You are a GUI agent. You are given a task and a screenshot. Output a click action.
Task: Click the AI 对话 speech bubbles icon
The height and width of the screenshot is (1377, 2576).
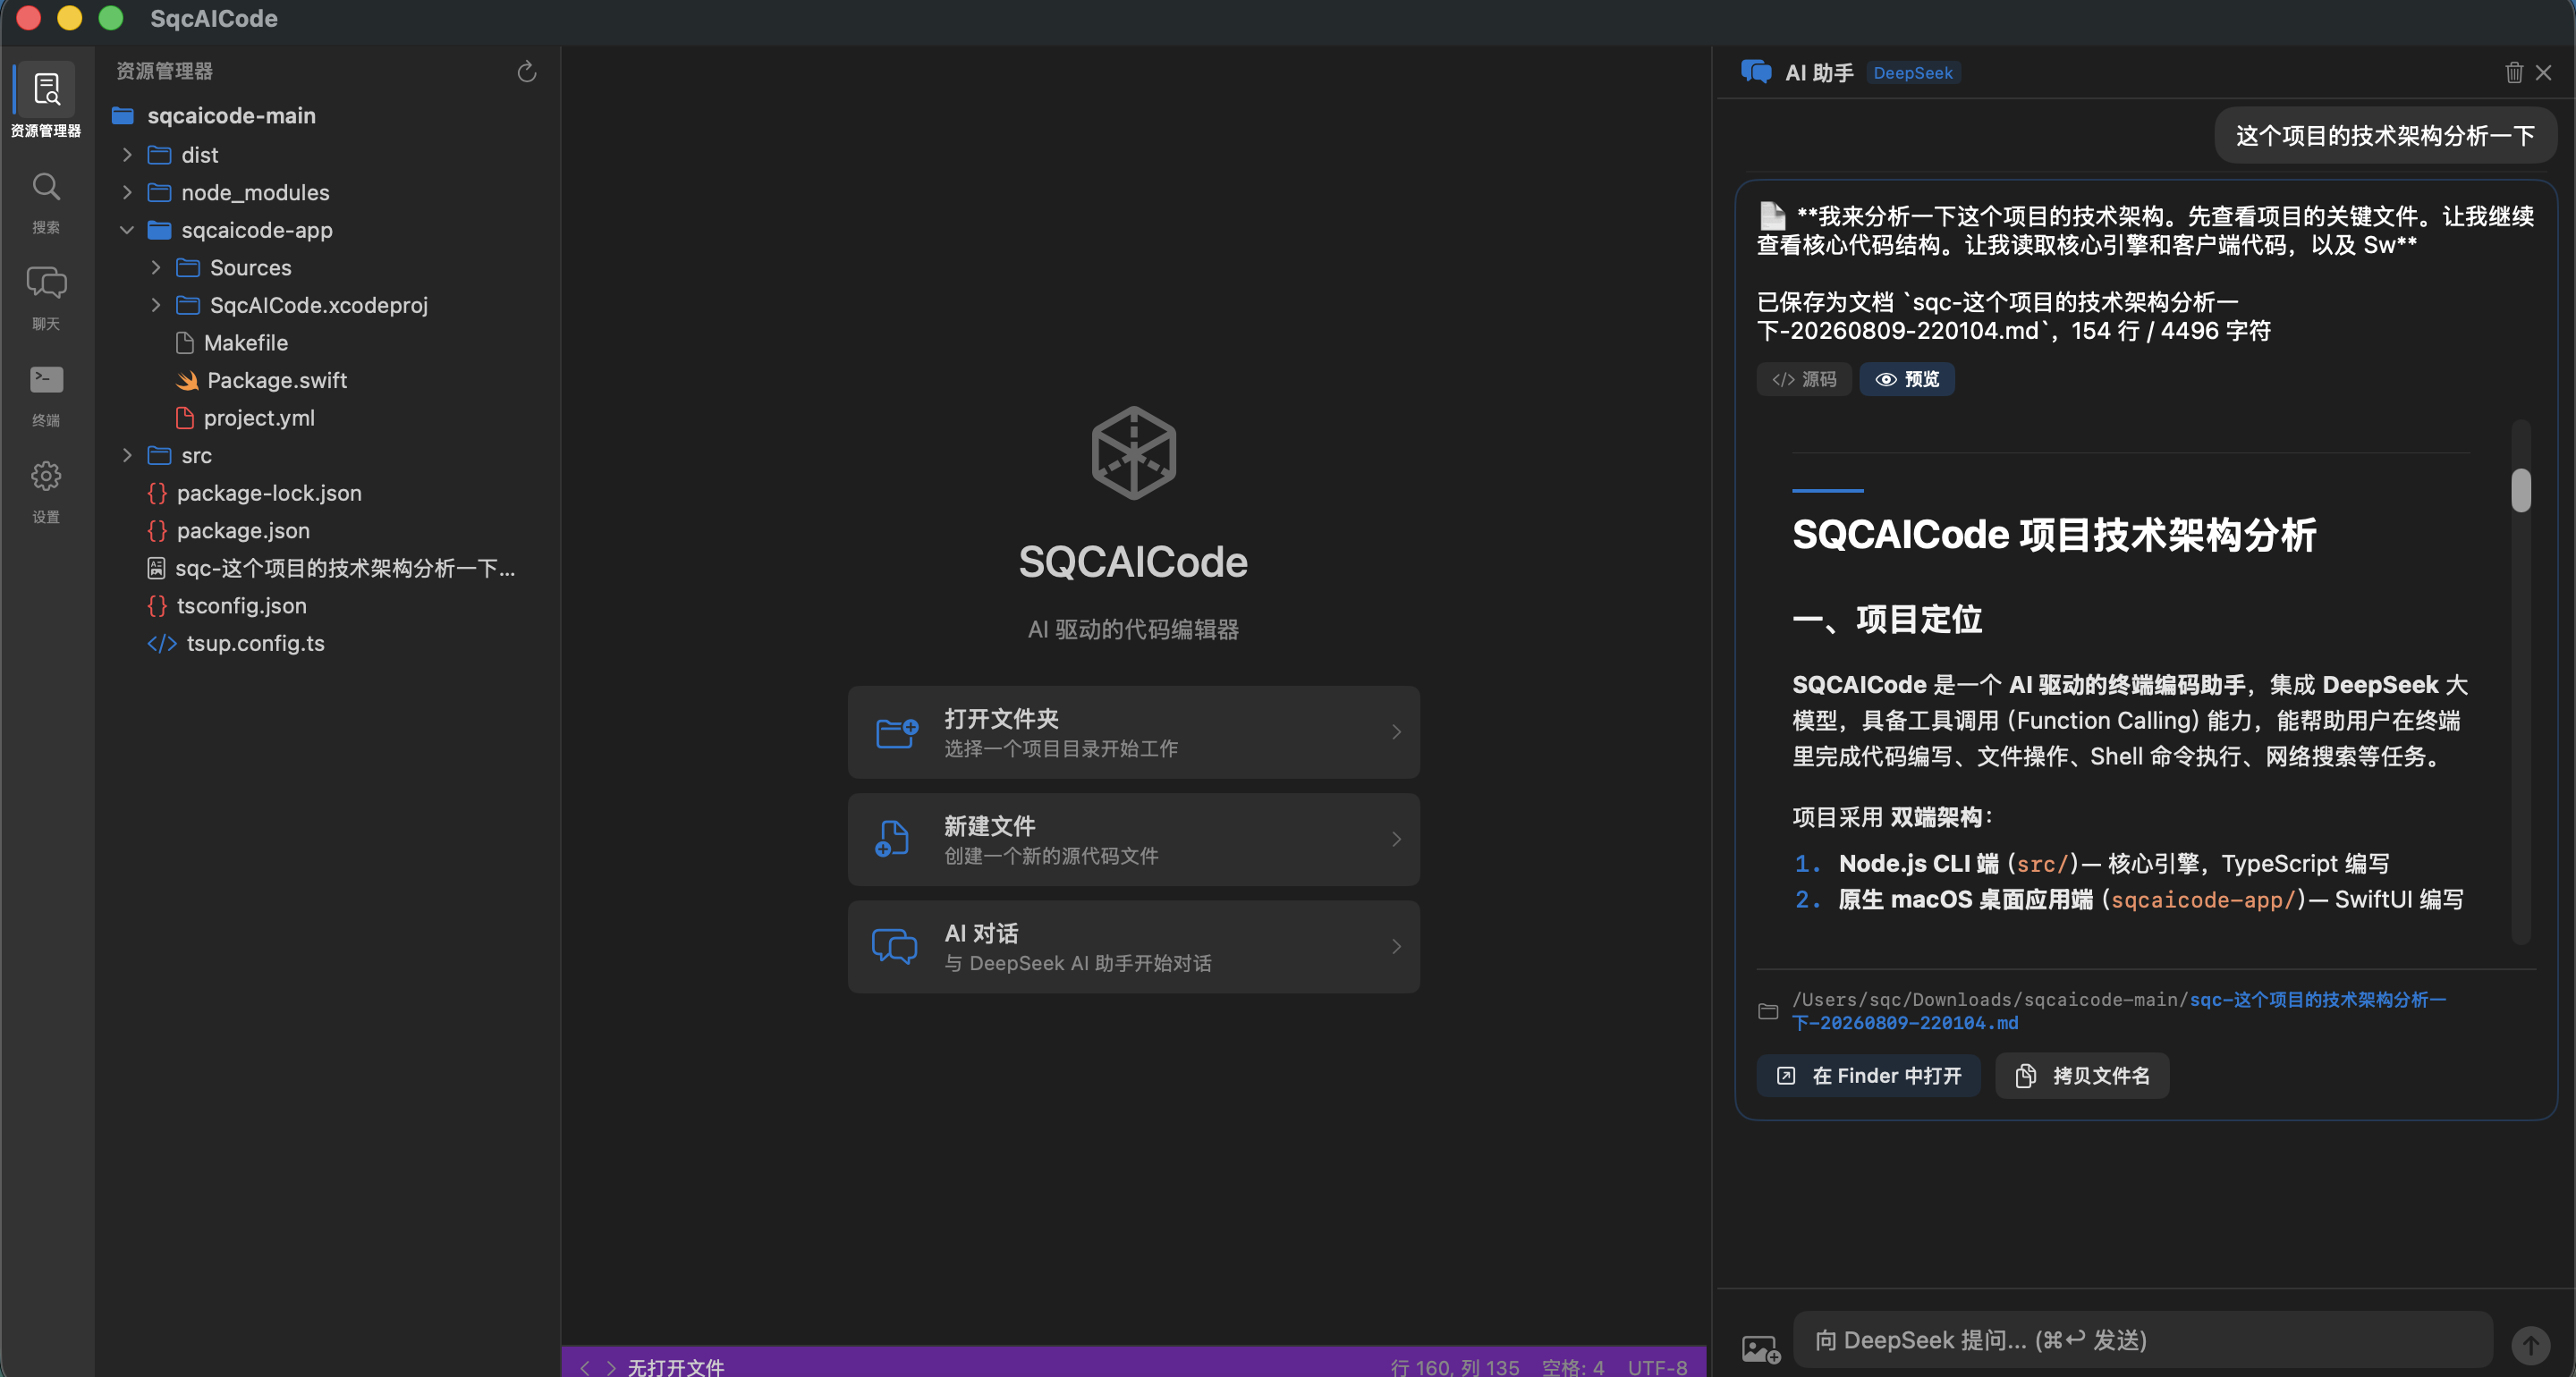tap(894, 946)
